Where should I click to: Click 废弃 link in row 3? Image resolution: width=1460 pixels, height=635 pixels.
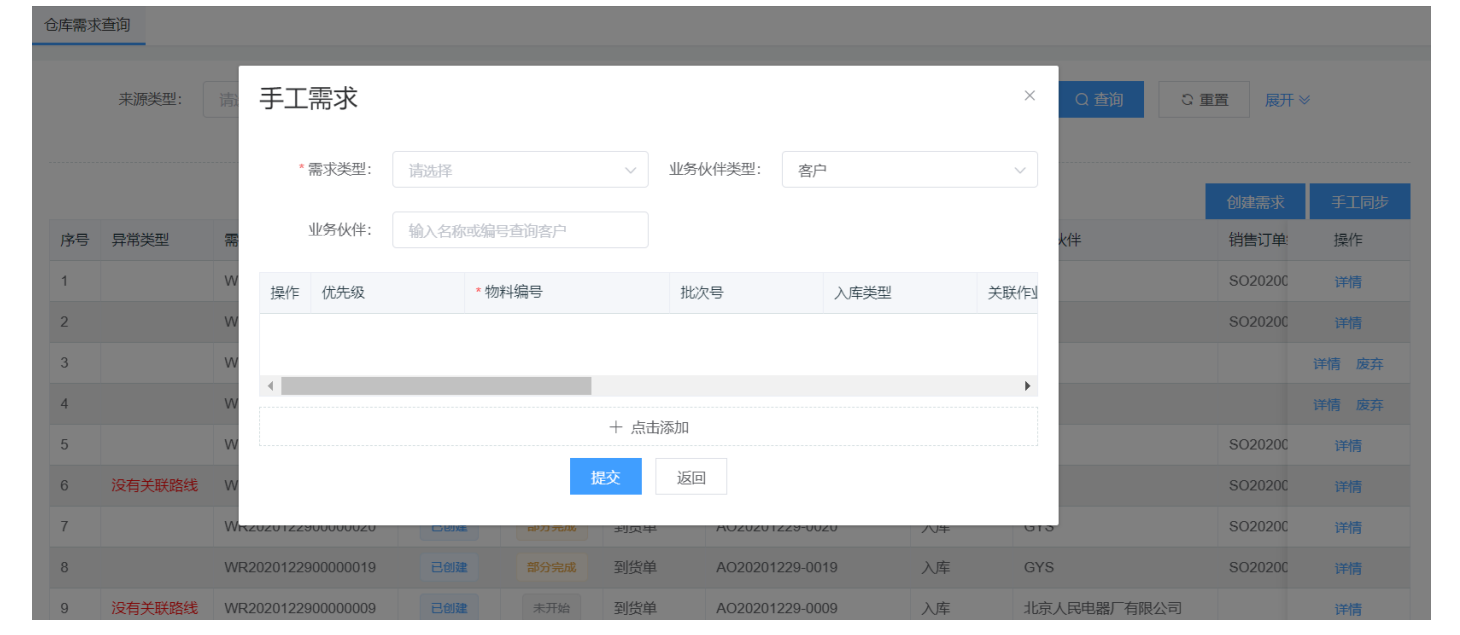coord(1369,364)
